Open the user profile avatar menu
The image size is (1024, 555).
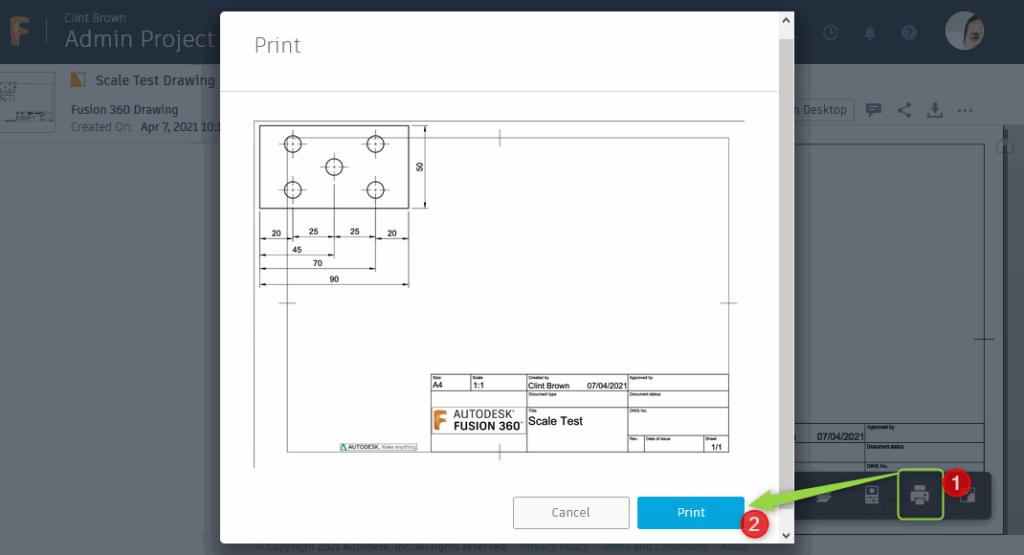coord(965,31)
